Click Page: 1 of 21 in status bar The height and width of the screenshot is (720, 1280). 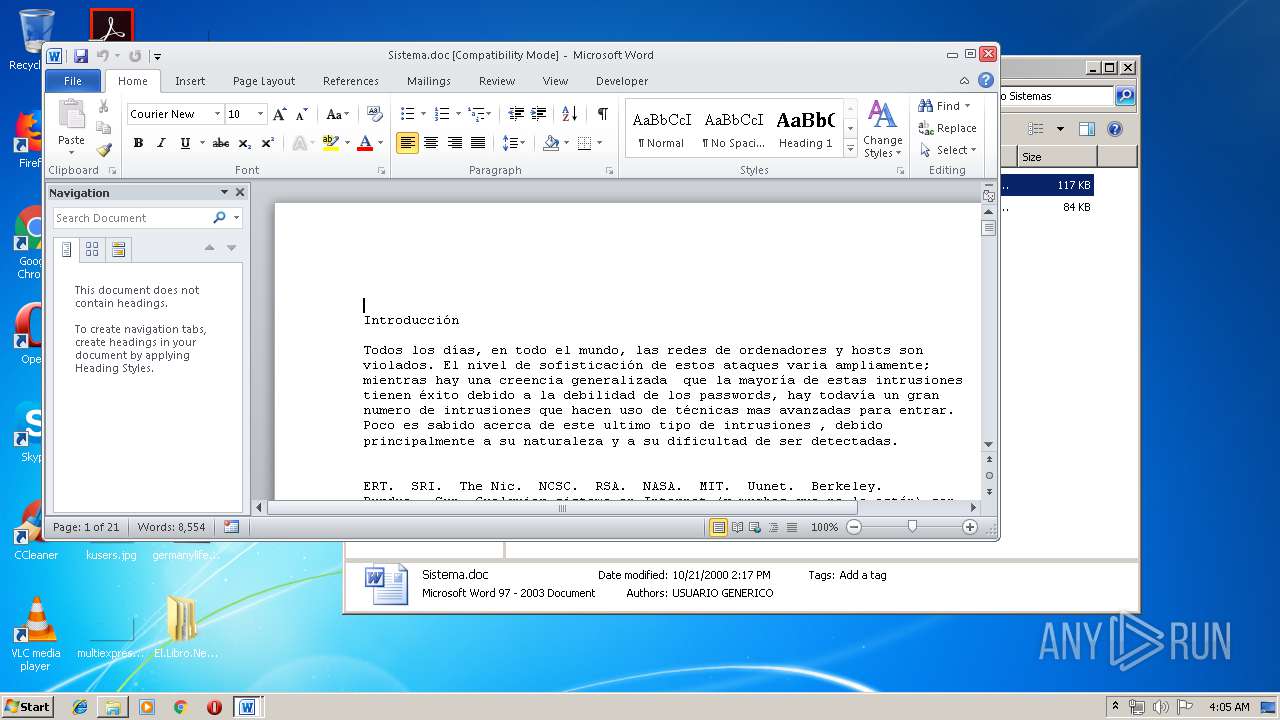[x=86, y=527]
